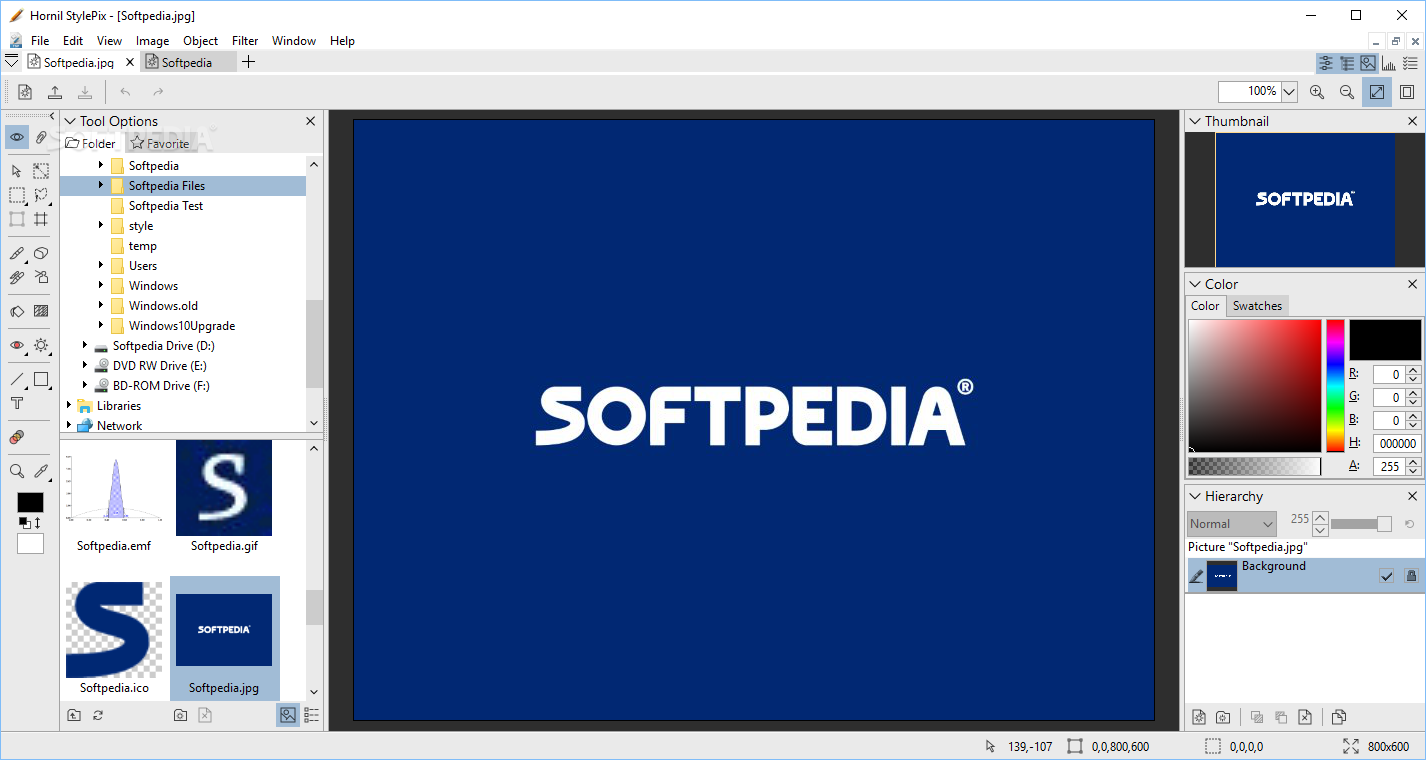The height and width of the screenshot is (760, 1426).
Task: Select the brightness dodge tool
Action: point(41,345)
